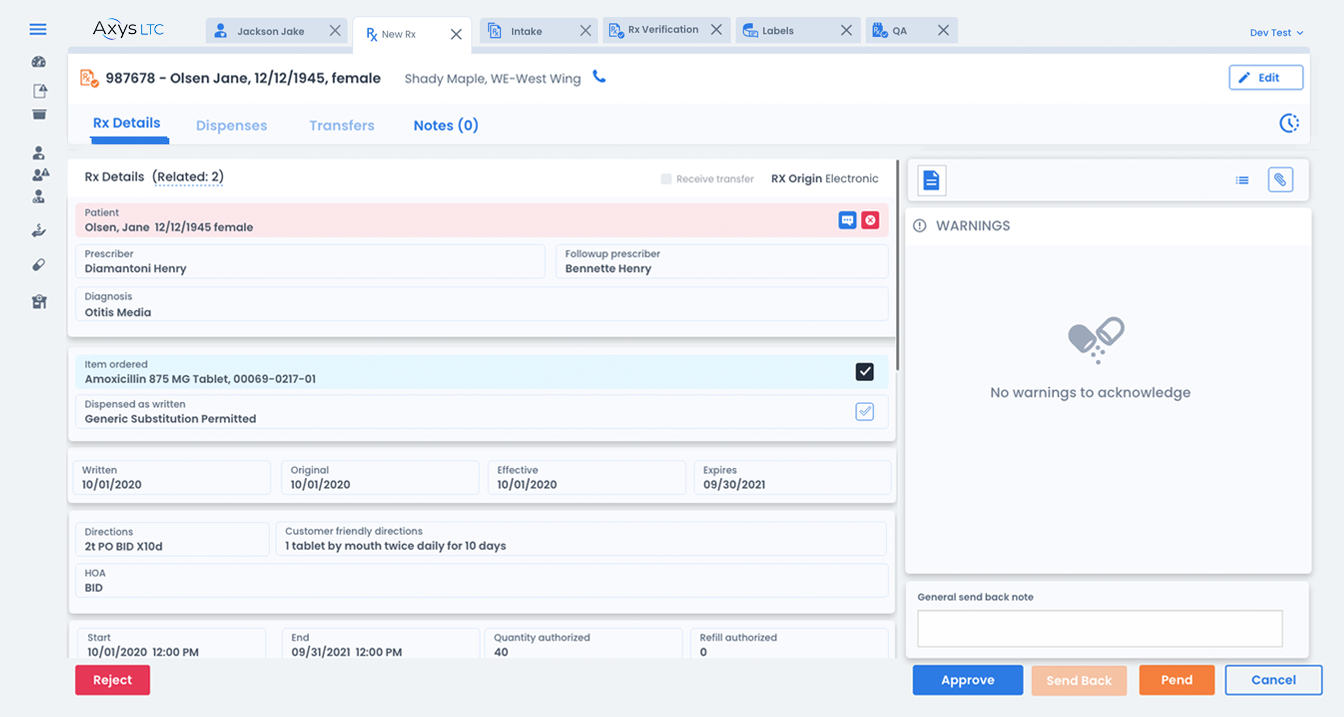Click the Written date field
1344x717 pixels.
click(x=173, y=477)
